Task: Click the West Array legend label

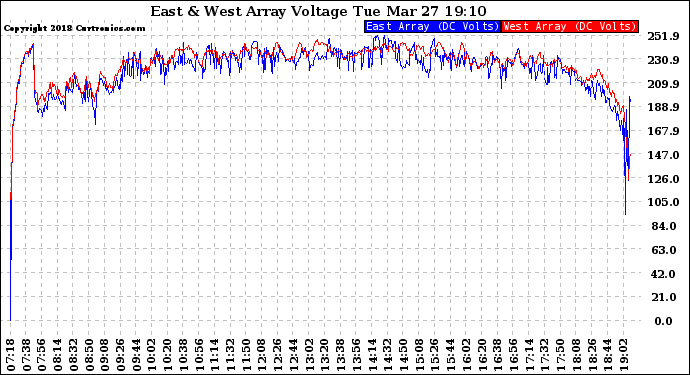Action: click(570, 26)
